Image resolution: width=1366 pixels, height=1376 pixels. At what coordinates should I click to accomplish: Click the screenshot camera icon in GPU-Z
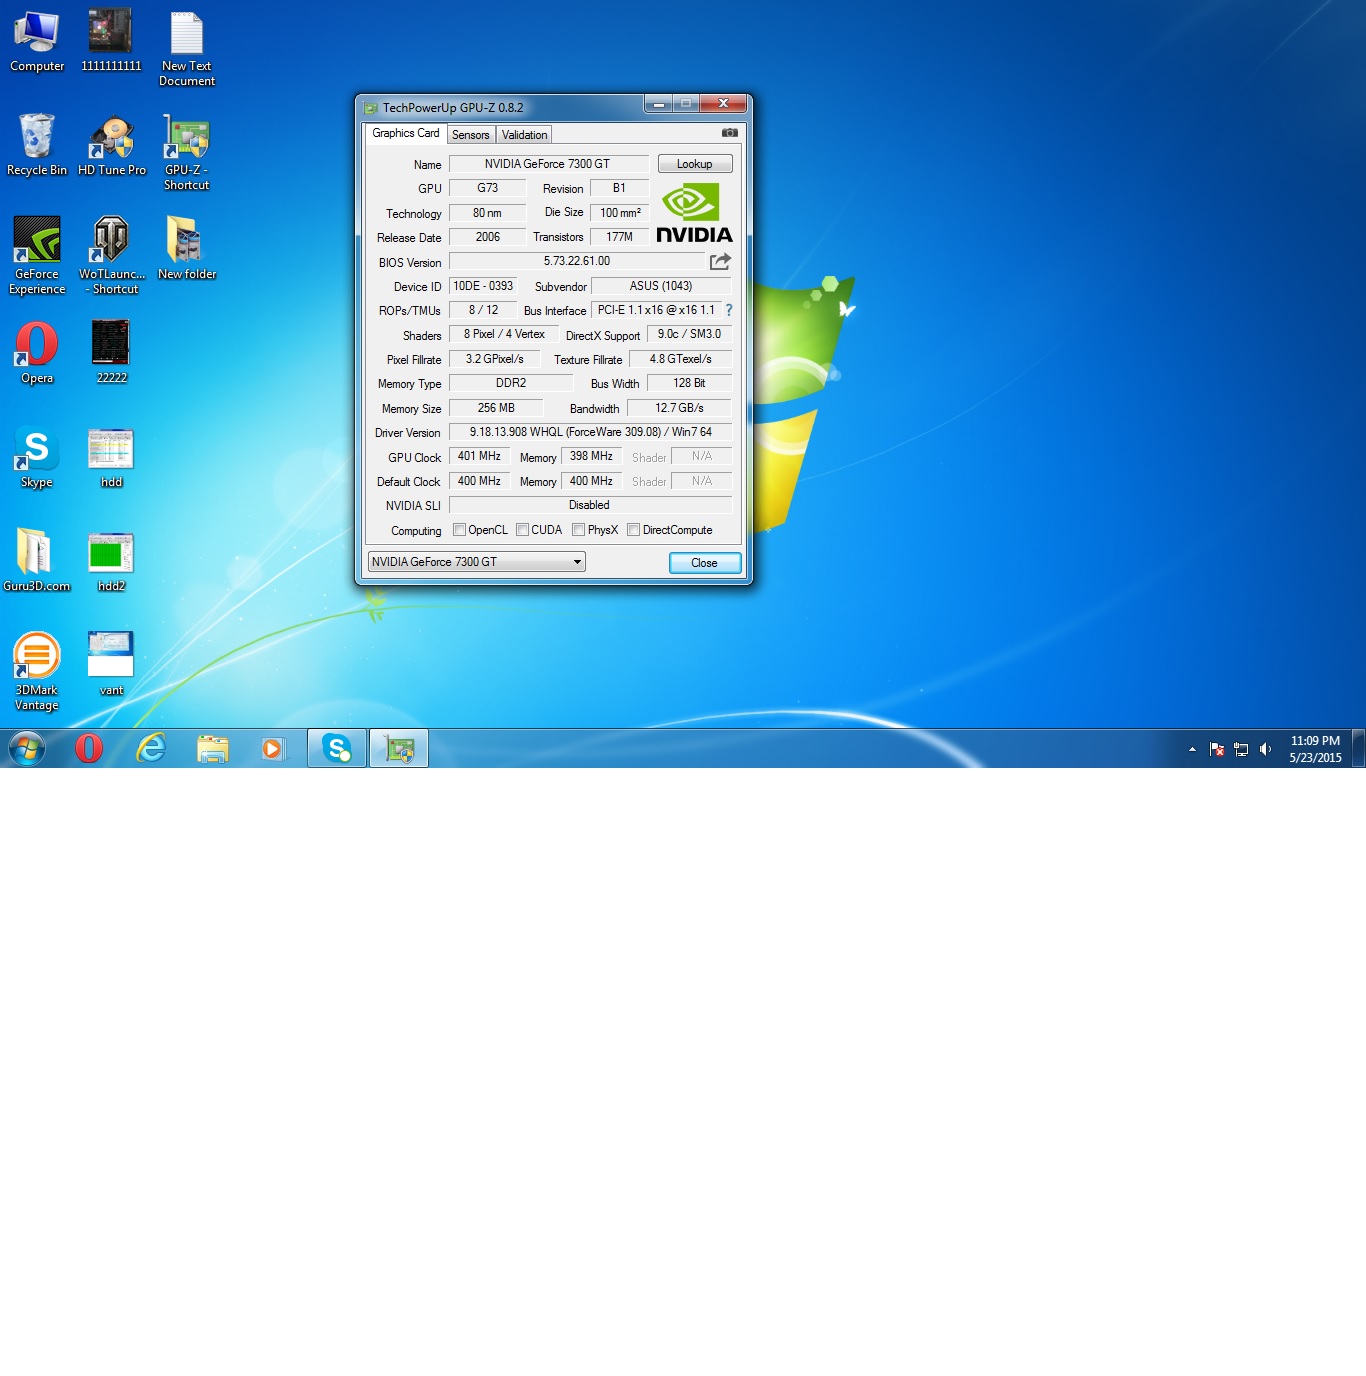pyautogui.click(x=730, y=133)
